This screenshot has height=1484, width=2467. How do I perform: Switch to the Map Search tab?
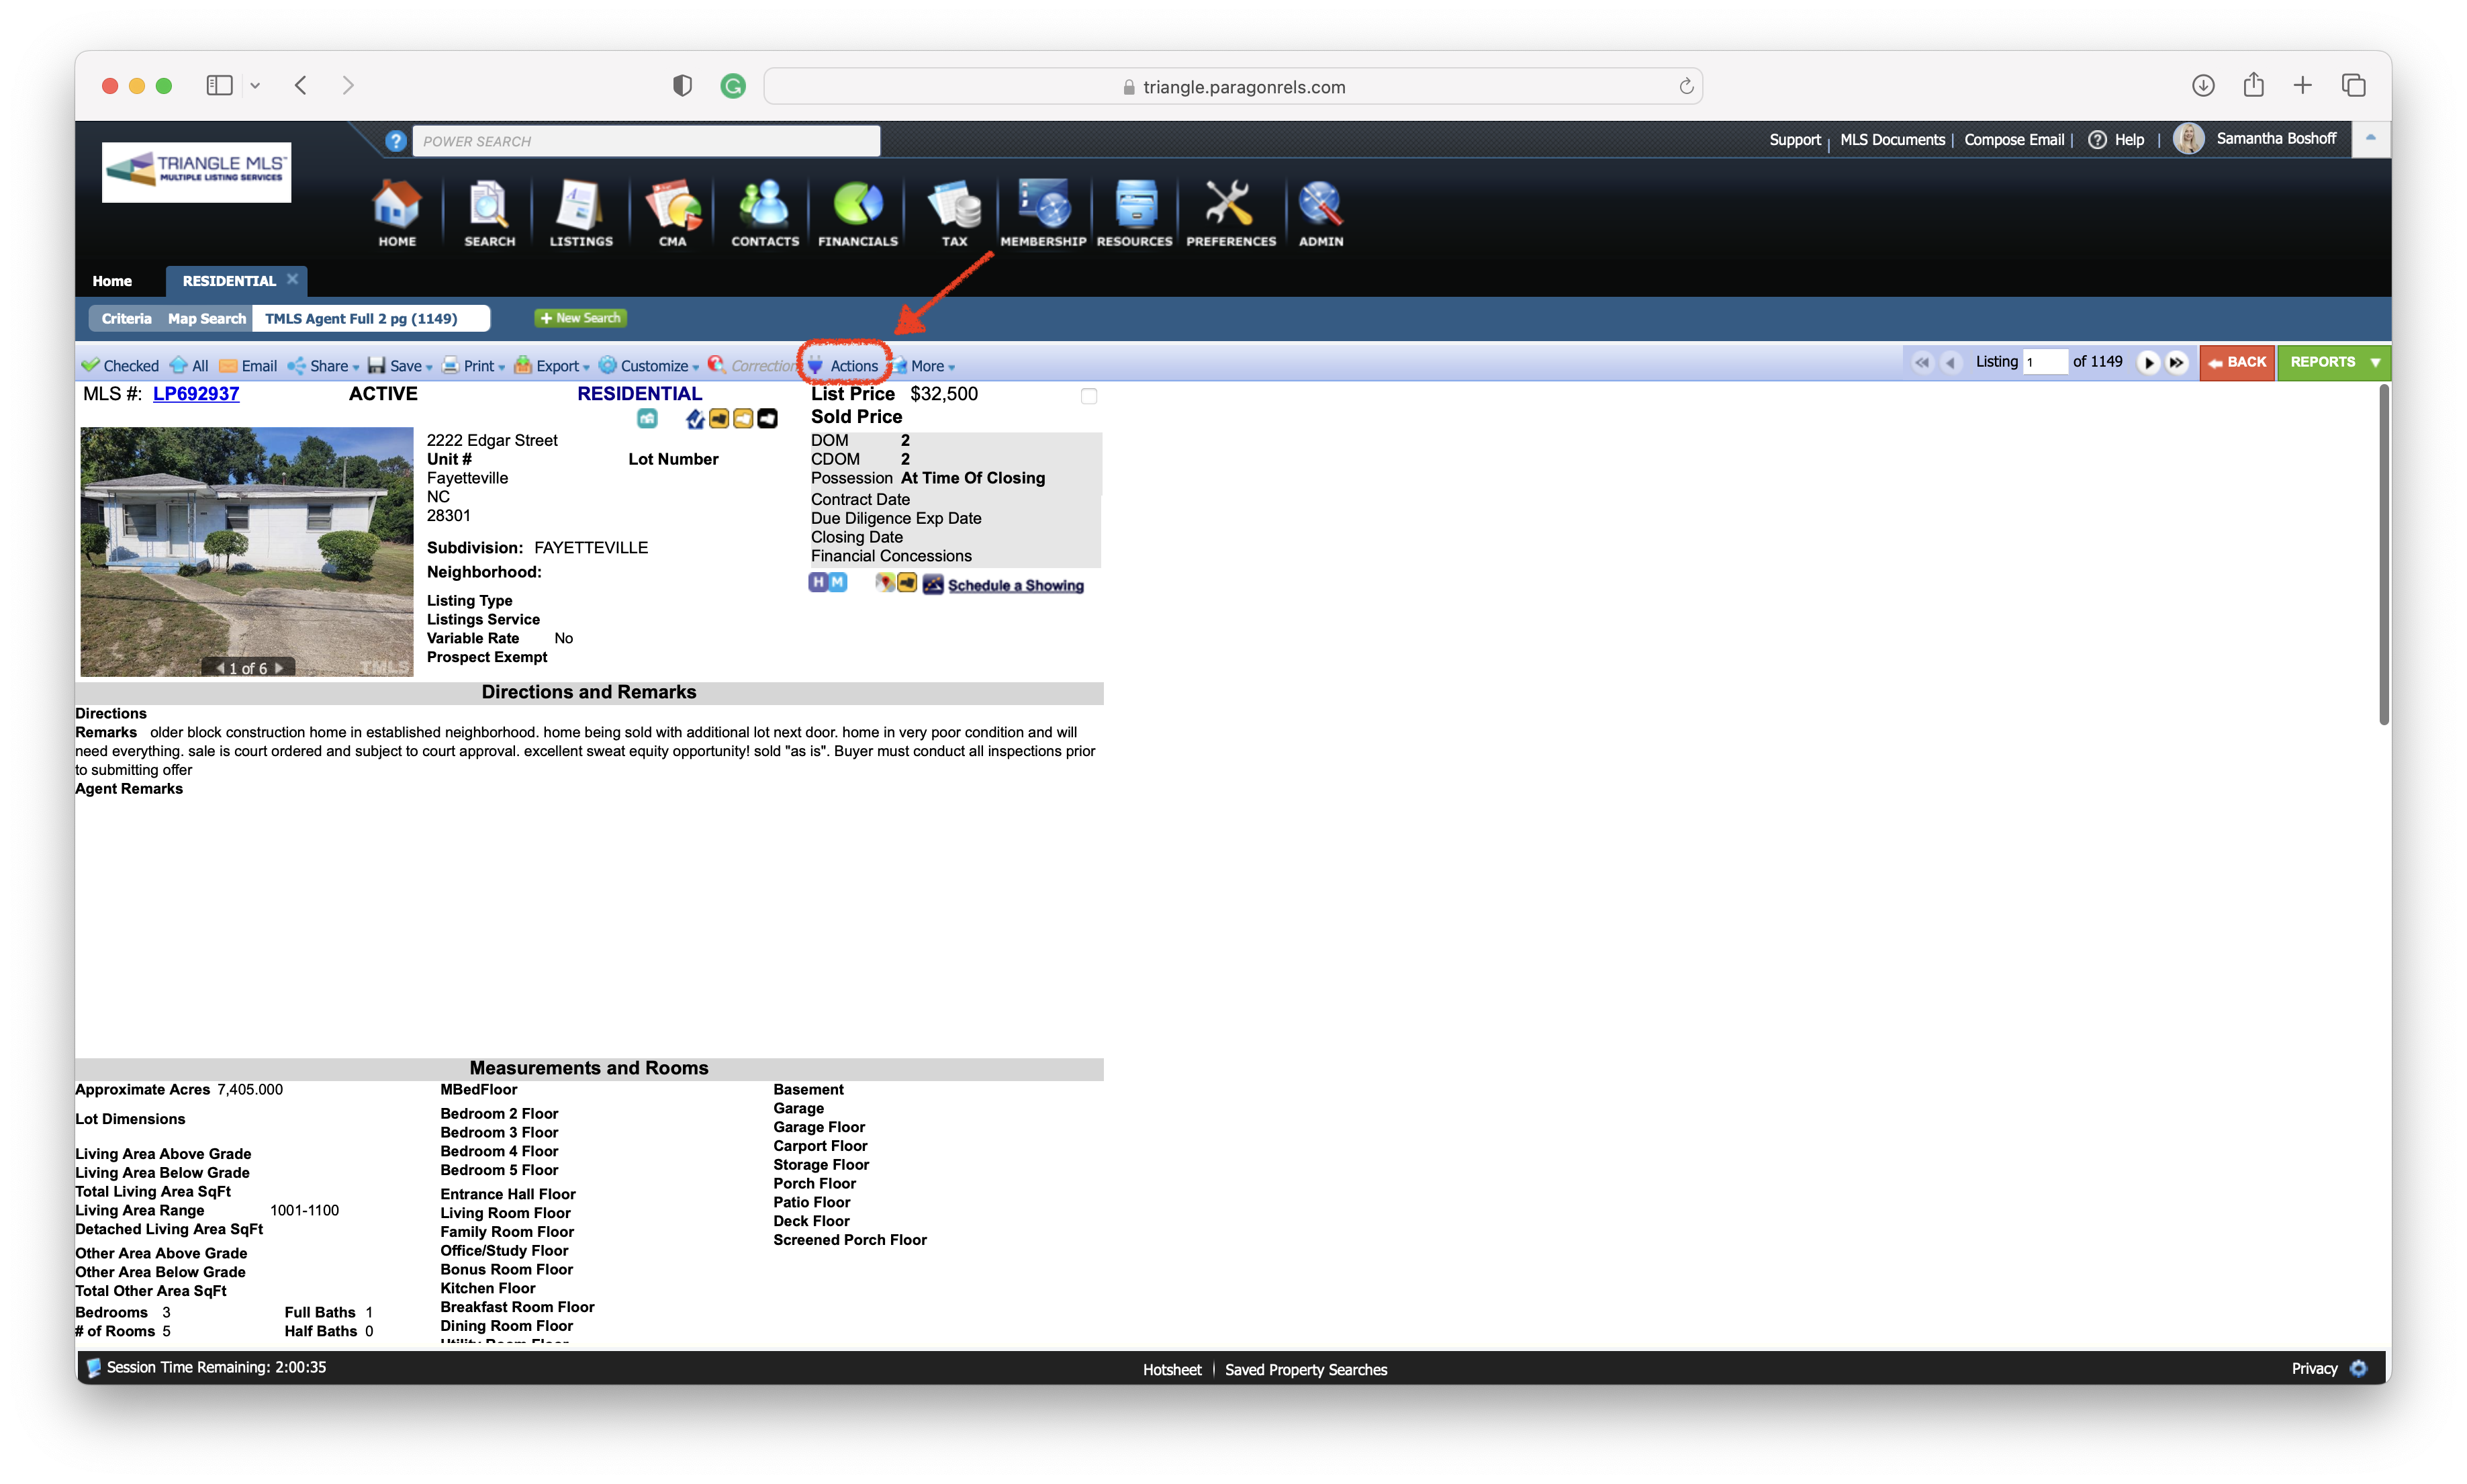(x=206, y=319)
